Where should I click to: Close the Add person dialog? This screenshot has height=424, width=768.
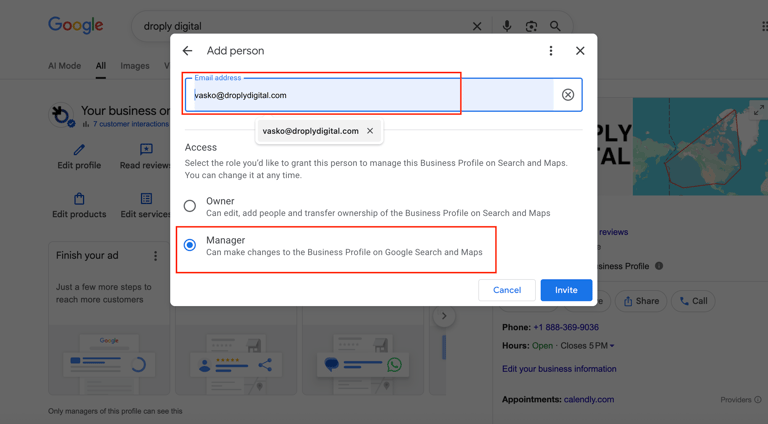tap(580, 51)
